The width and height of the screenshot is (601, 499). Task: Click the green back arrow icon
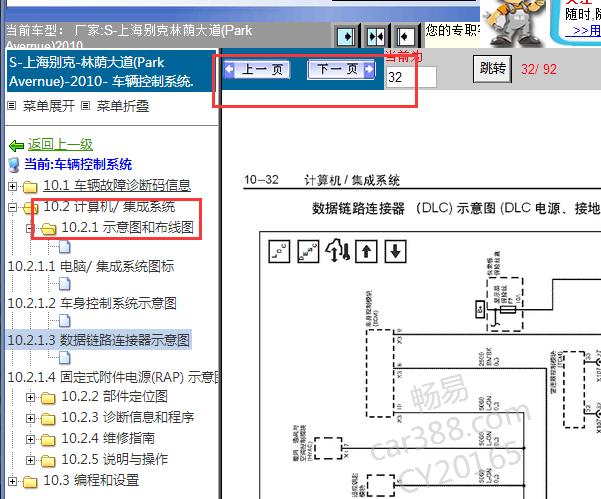tap(16, 146)
